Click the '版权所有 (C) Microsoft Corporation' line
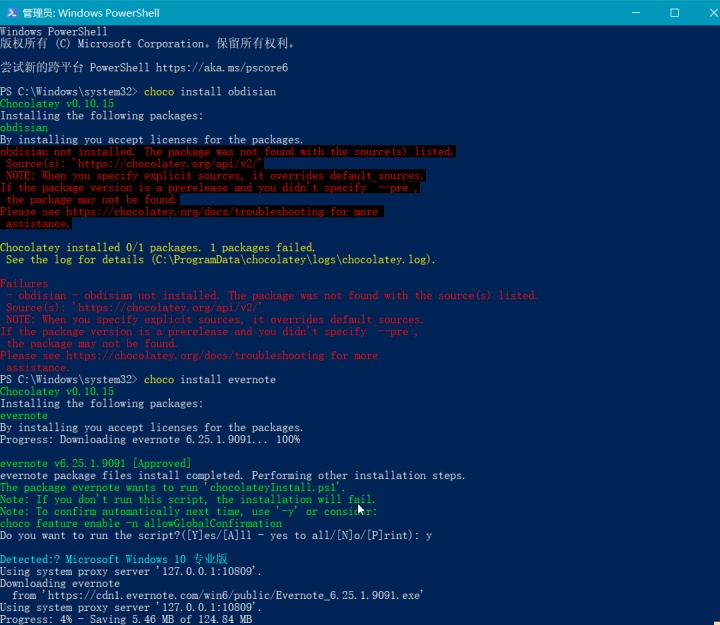720x625 pixels. click(147, 44)
